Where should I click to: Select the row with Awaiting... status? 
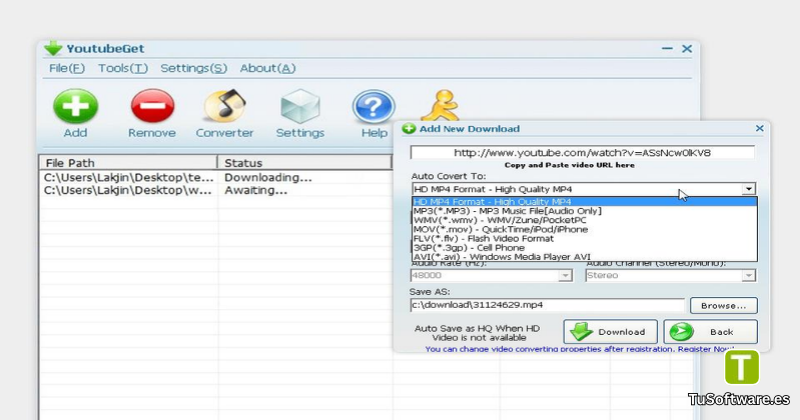pyautogui.click(x=216, y=190)
